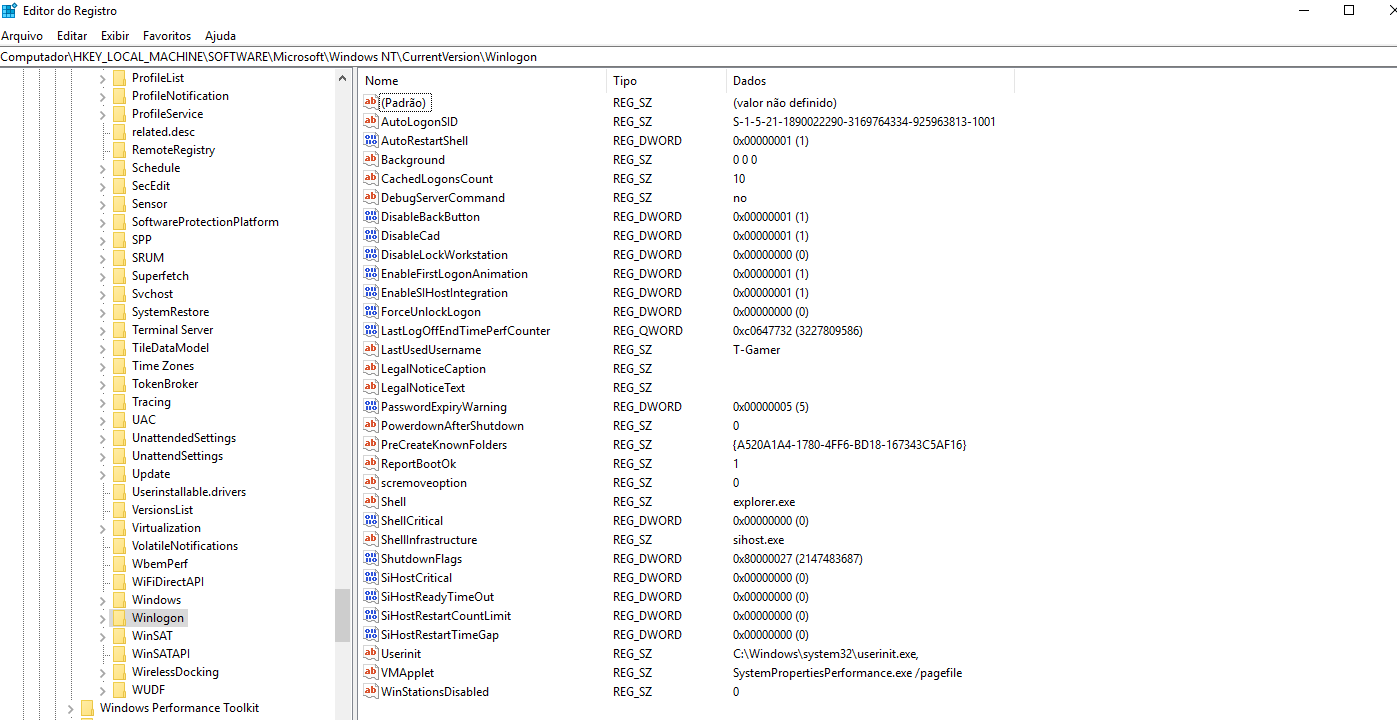Select the PreCreateKnownFolders value name
Viewport: 1397px width, 720px height.
click(444, 444)
